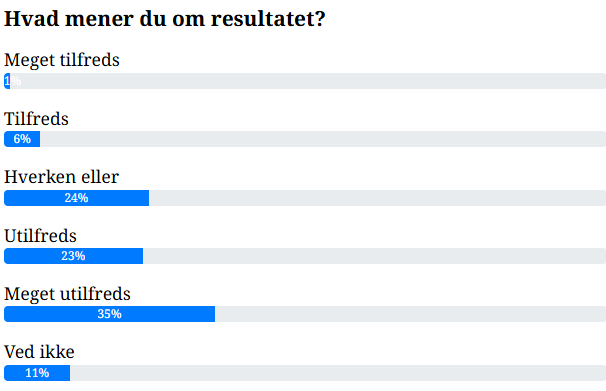
Task: Click the '35%' percentage text
Action: 109,314
